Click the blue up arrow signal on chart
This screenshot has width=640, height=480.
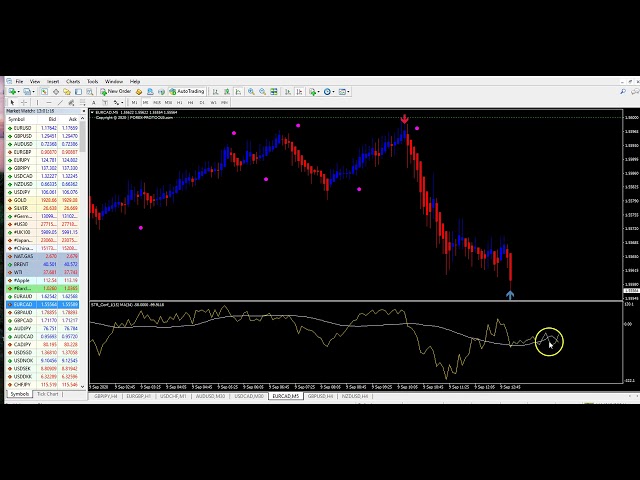point(510,294)
